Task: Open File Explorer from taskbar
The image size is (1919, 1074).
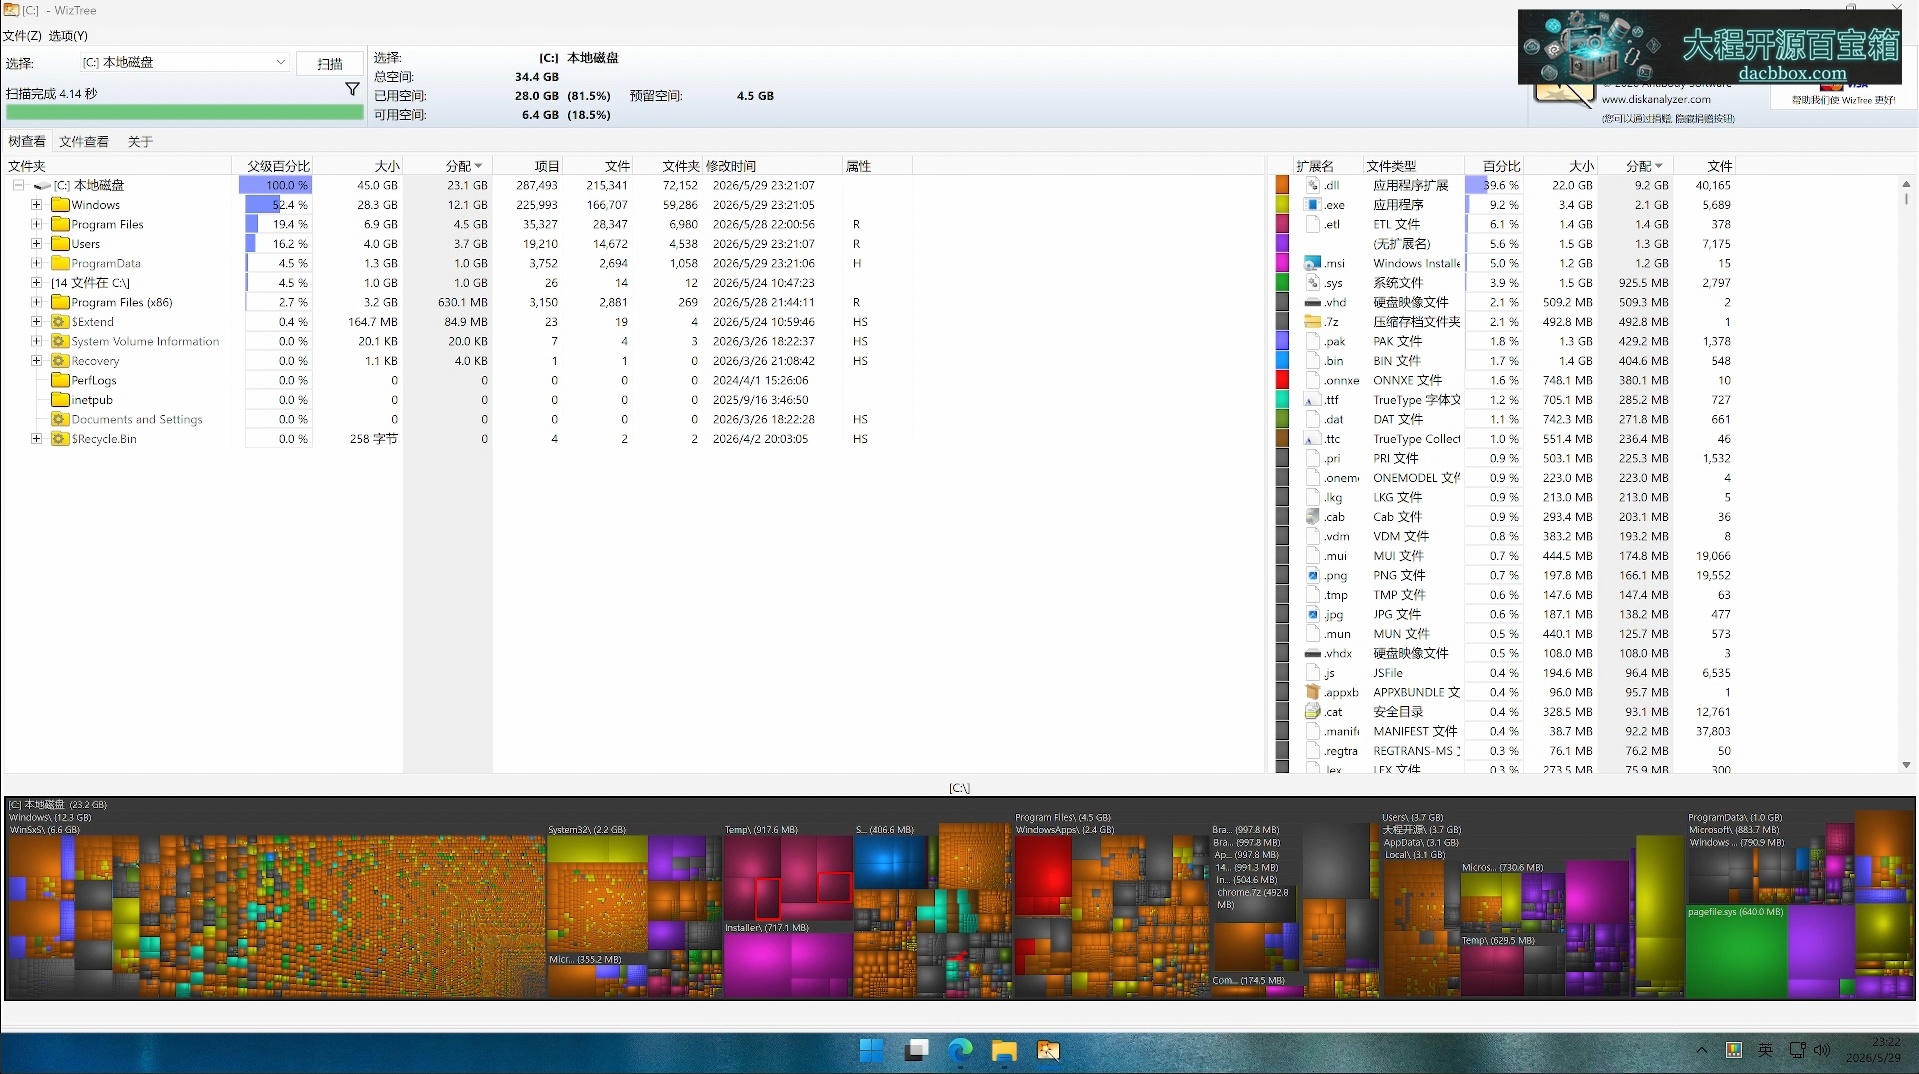Action: pos(1004,1050)
